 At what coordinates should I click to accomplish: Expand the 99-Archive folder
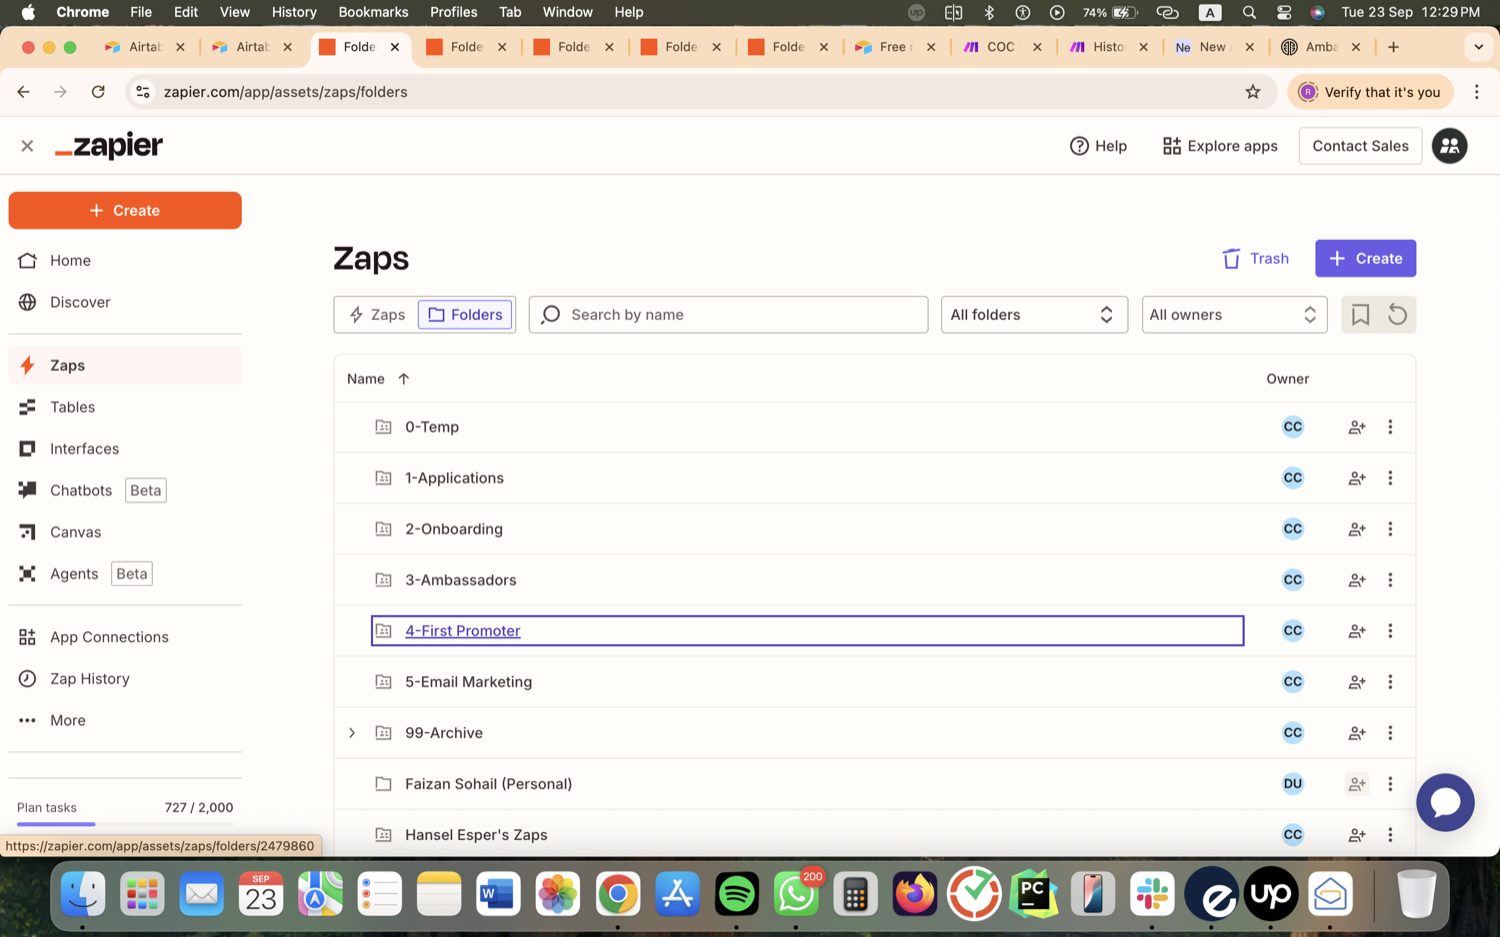tap(352, 733)
